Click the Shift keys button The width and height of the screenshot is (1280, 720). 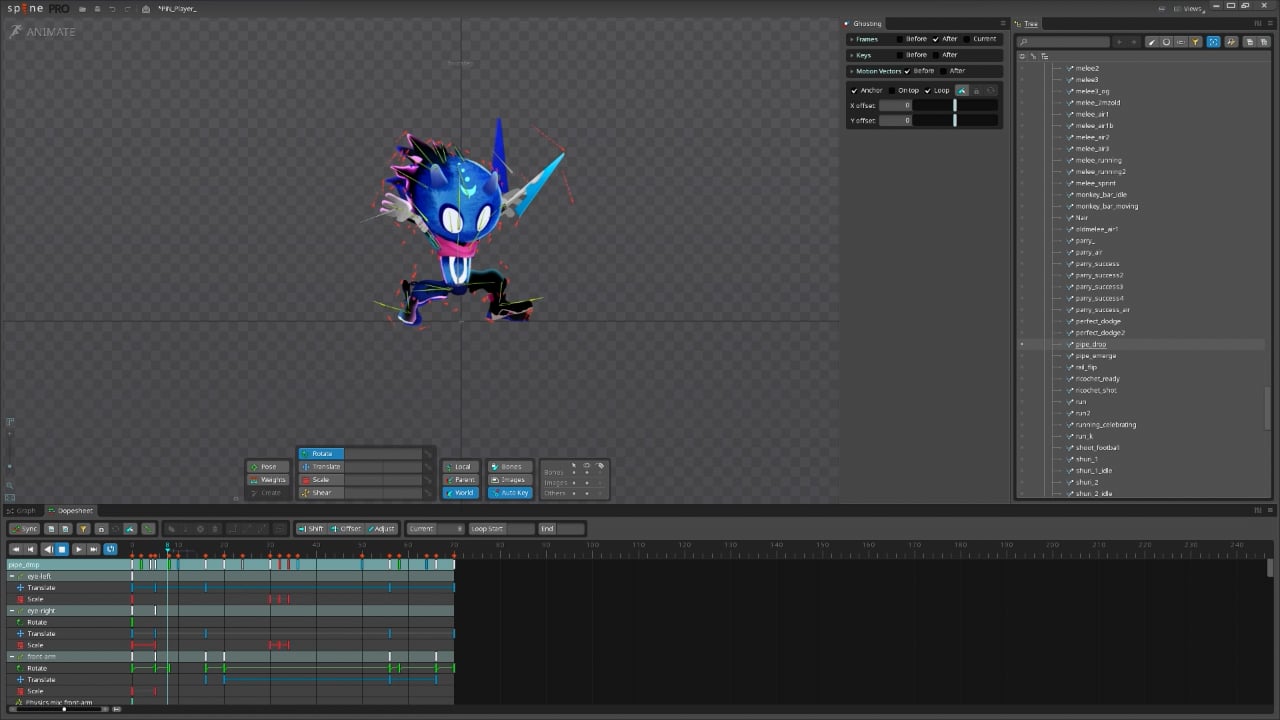pyautogui.click(x=312, y=529)
